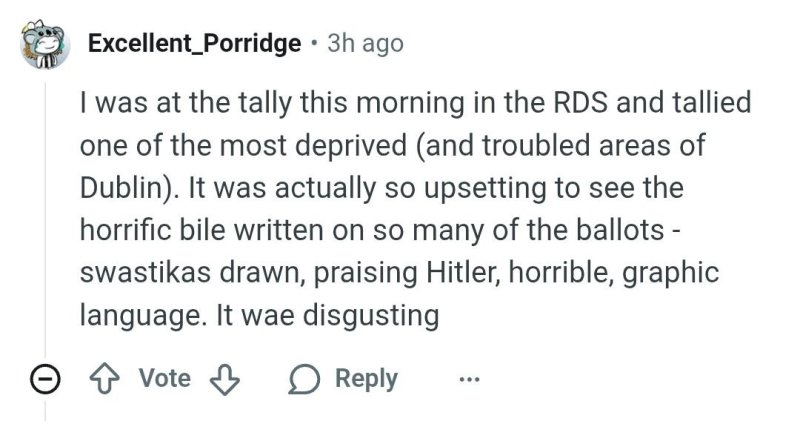The image size is (800, 421).
Task: Click the speech bubble reply icon
Action: tap(302, 379)
